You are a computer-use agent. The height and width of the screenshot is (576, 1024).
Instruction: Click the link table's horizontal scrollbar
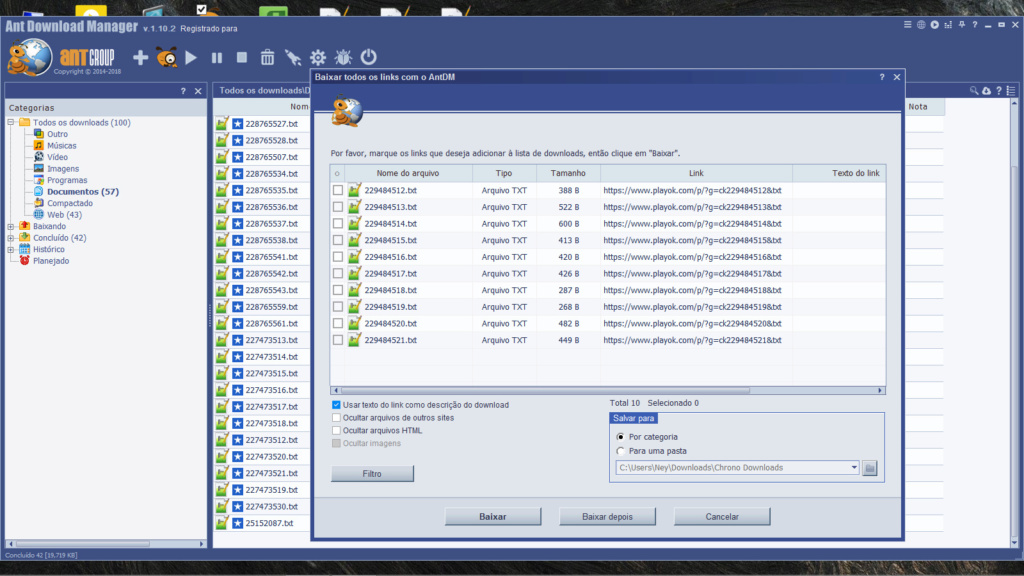545,391
